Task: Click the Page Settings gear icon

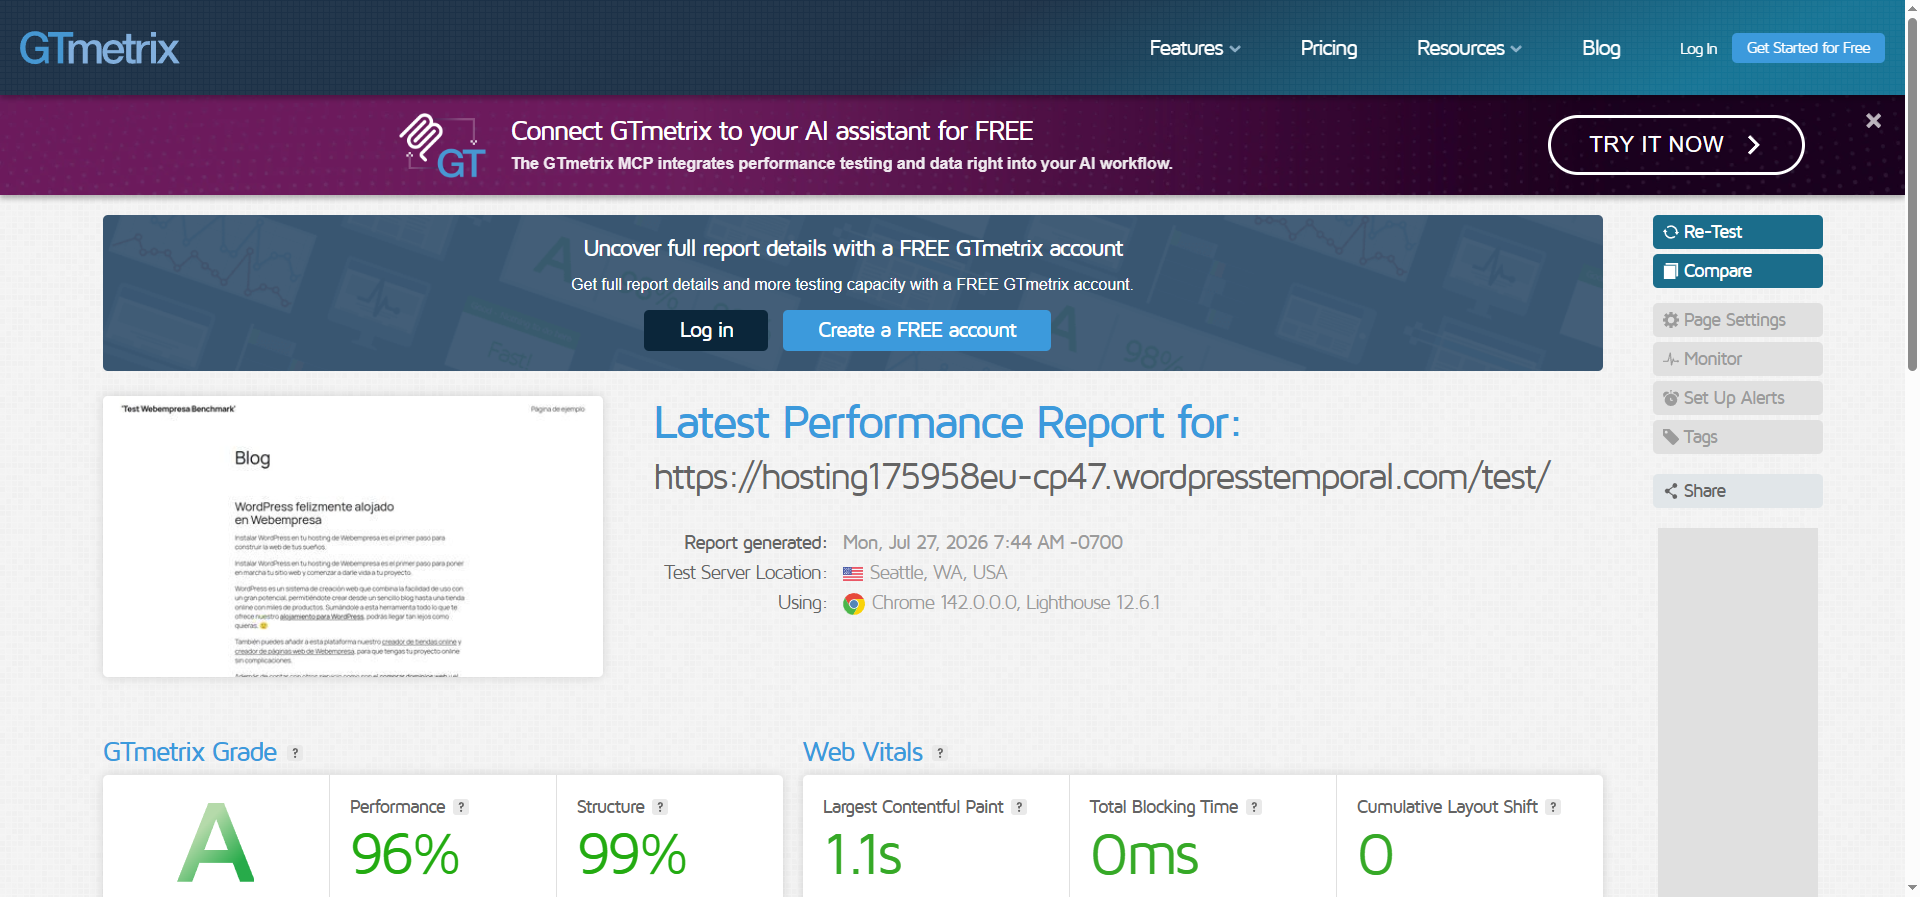Action: pyautogui.click(x=1670, y=320)
